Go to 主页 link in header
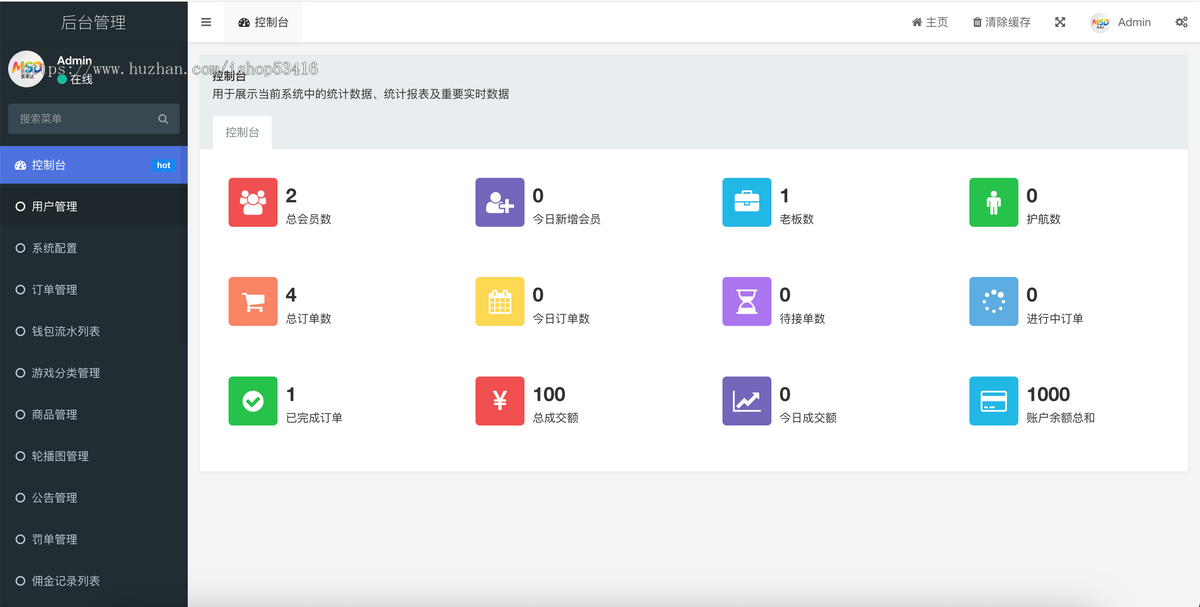 tap(930, 22)
